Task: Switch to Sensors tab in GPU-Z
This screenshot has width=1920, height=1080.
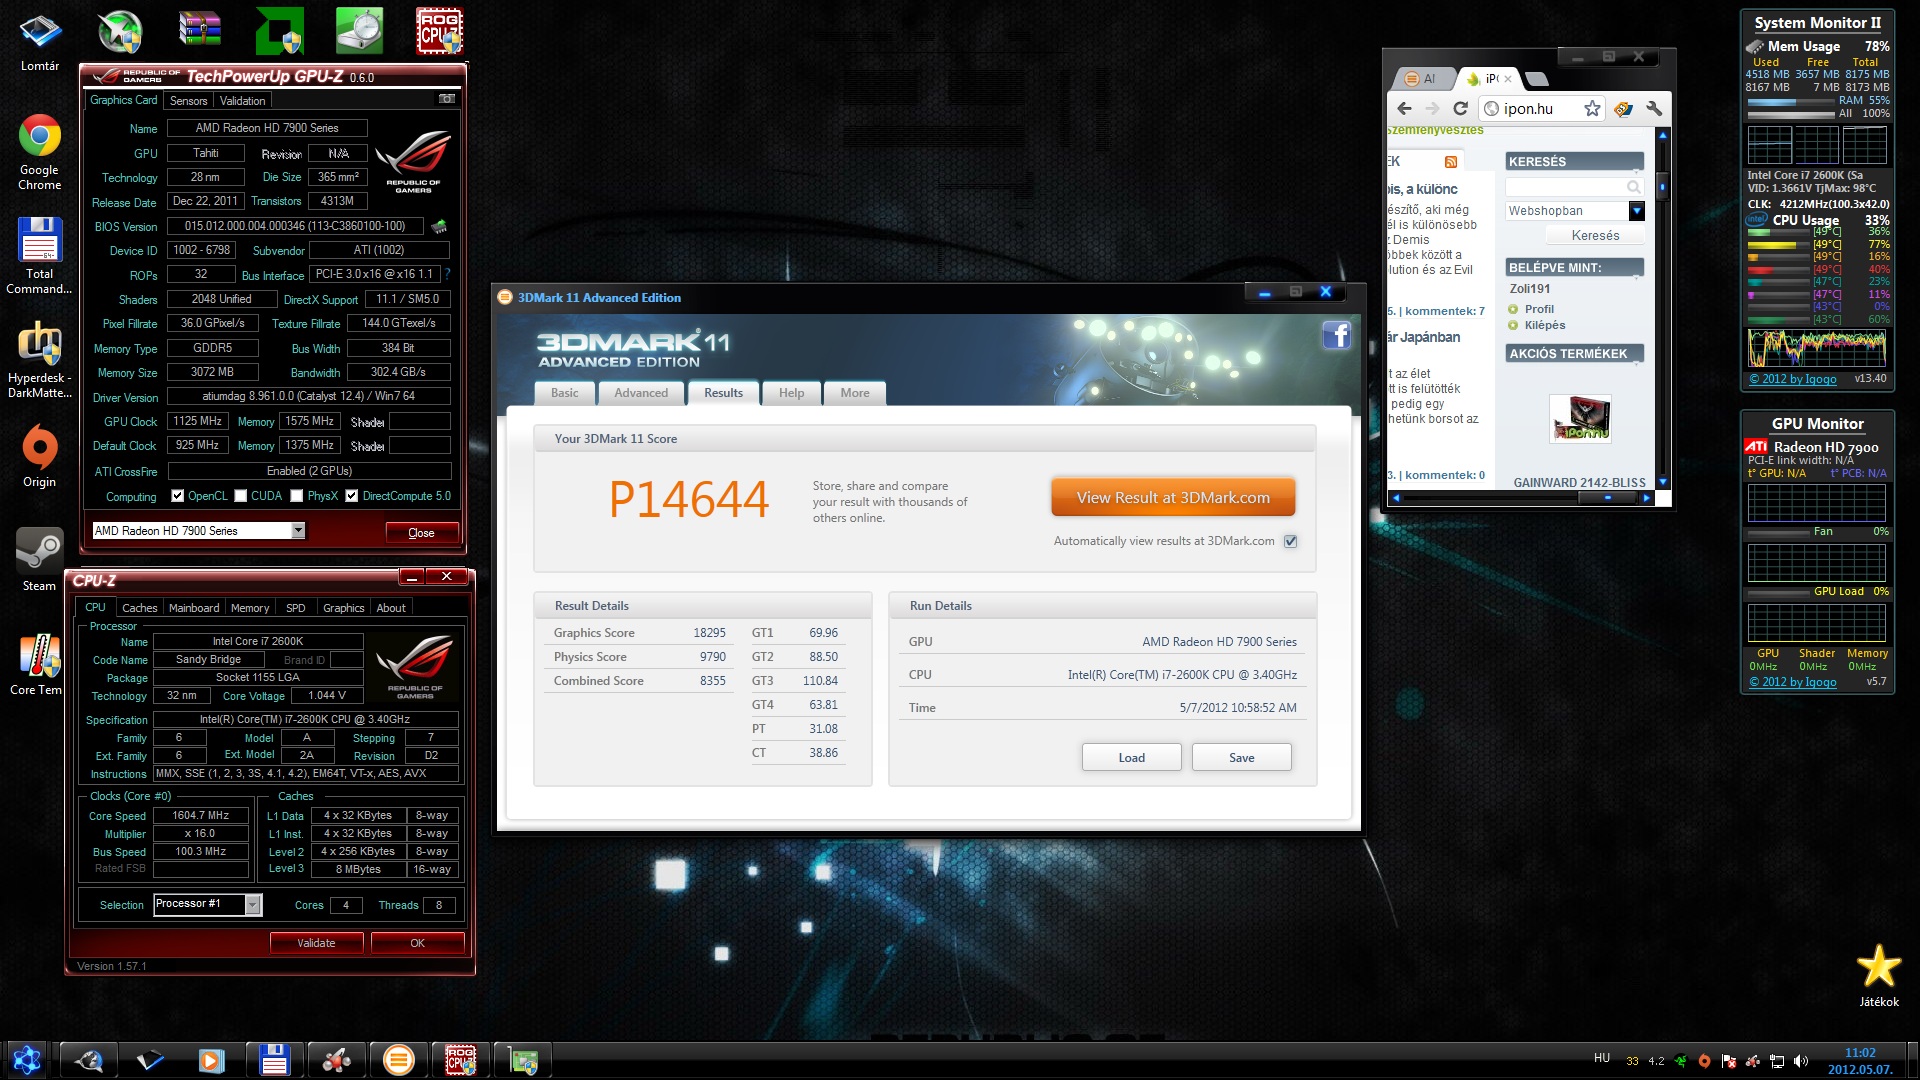Action: coord(188,101)
